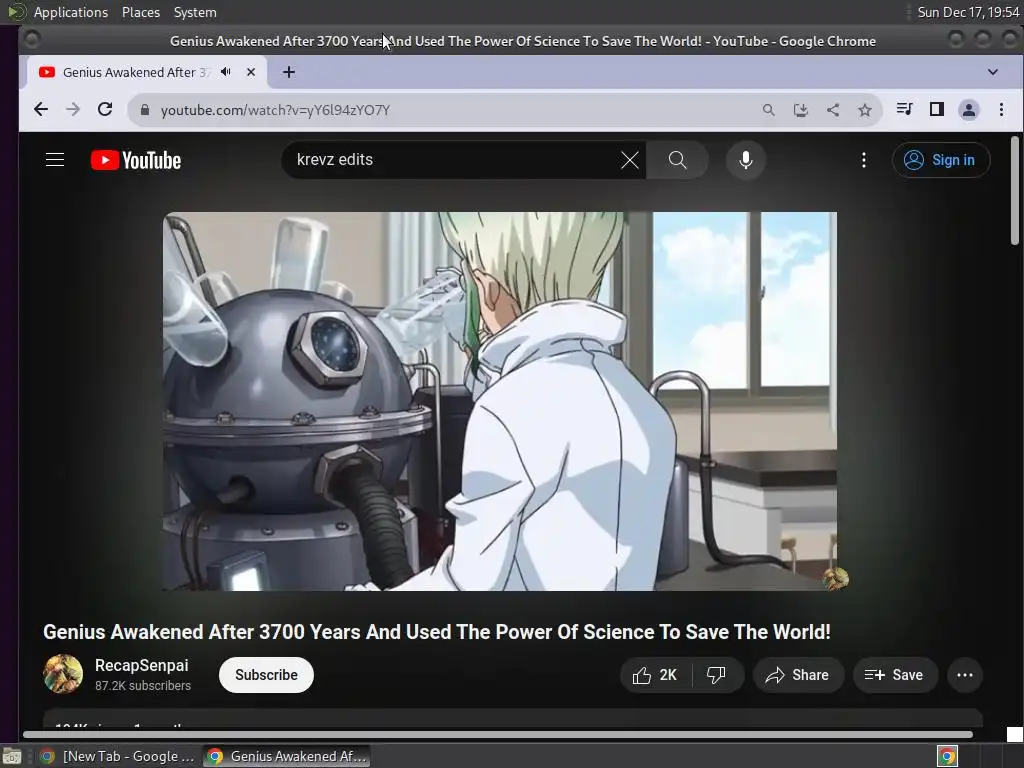Click the zoom magnifier icon in address bar
The height and width of the screenshot is (768, 1024).
[x=769, y=110]
